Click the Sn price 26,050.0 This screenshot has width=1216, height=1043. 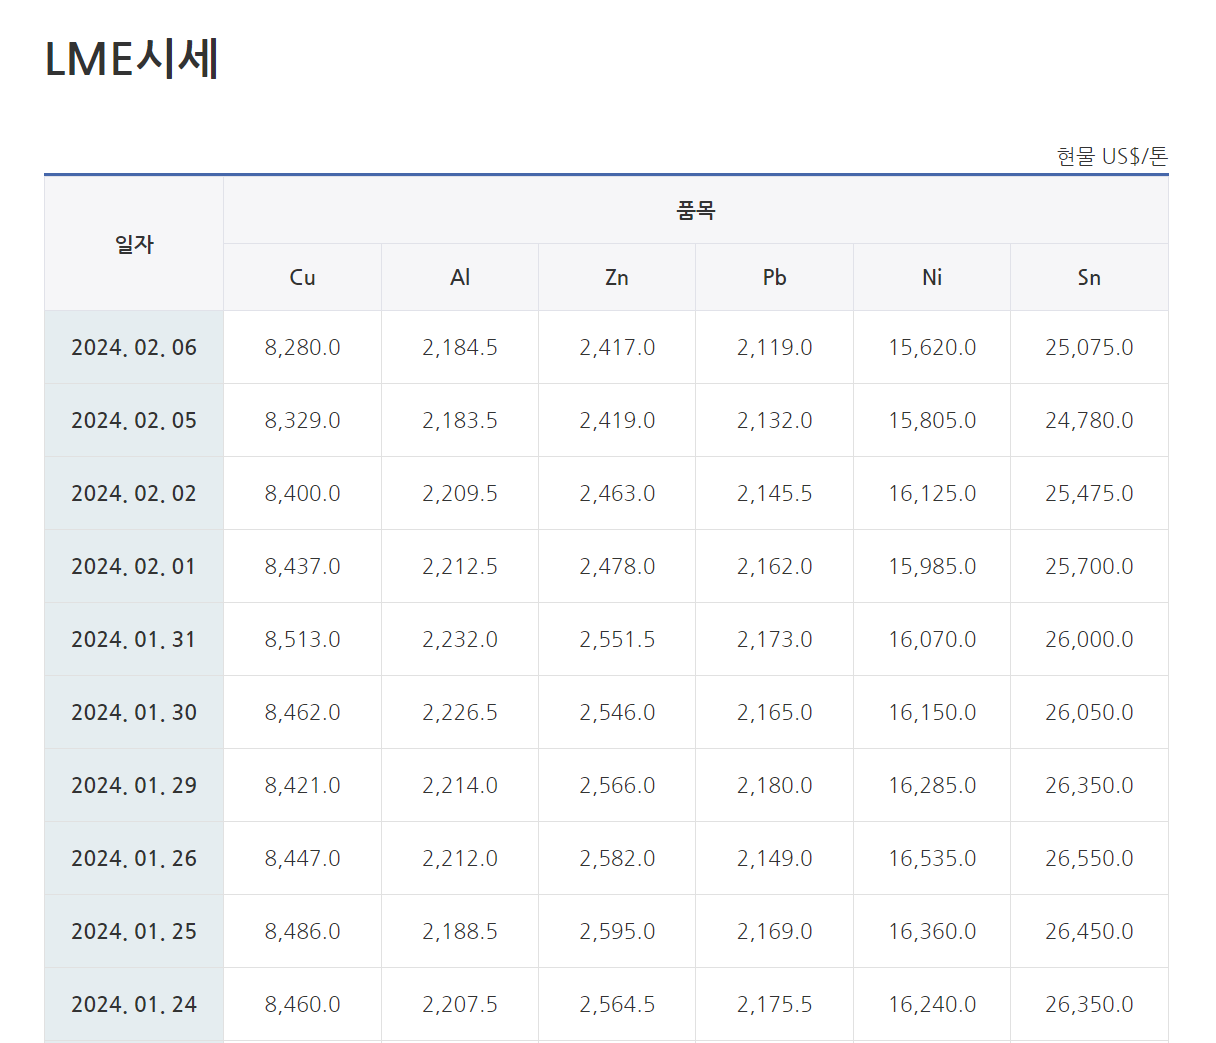coord(1089,713)
